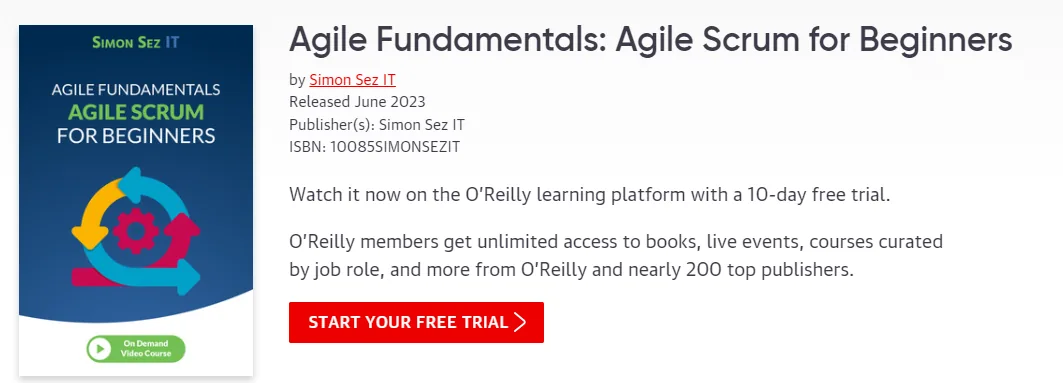Click the chevron arrow on the free trial button
Image resolution: width=1063 pixels, height=383 pixels.
pyautogui.click(x=521, y=322)
